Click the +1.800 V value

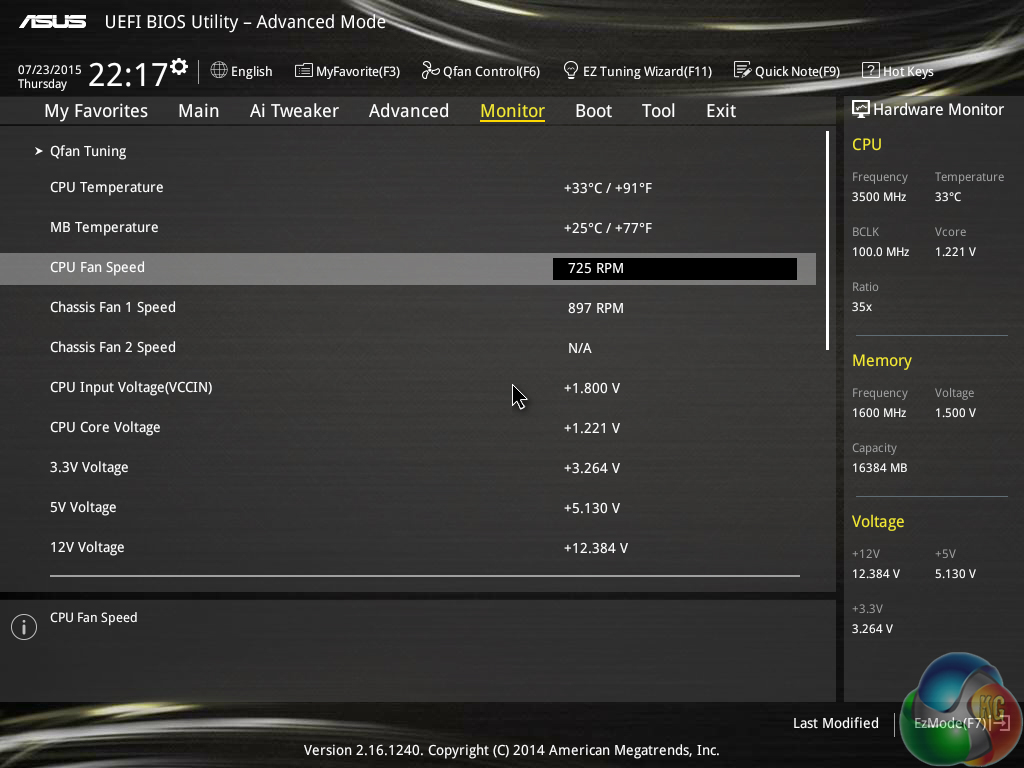point(592,388)
